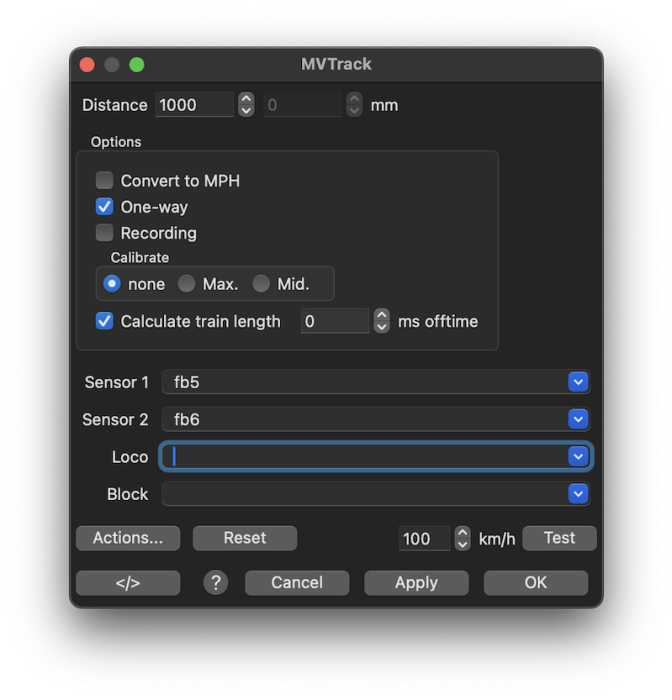Click the Reset button
Image resolution: width=672 pixels, height=700 pixels.
245,538
